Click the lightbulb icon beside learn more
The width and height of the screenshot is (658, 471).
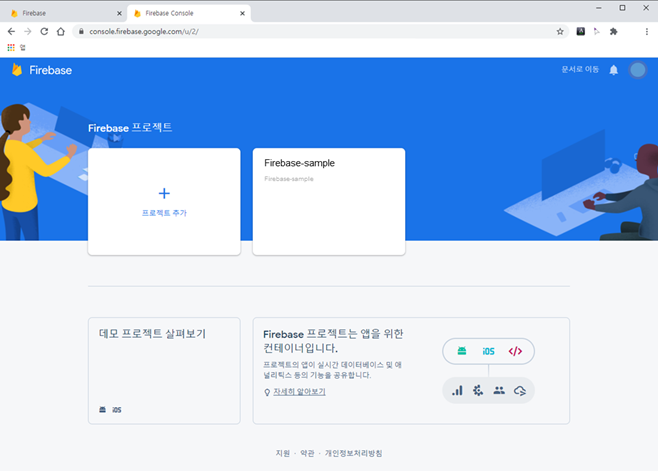point(267,392)
